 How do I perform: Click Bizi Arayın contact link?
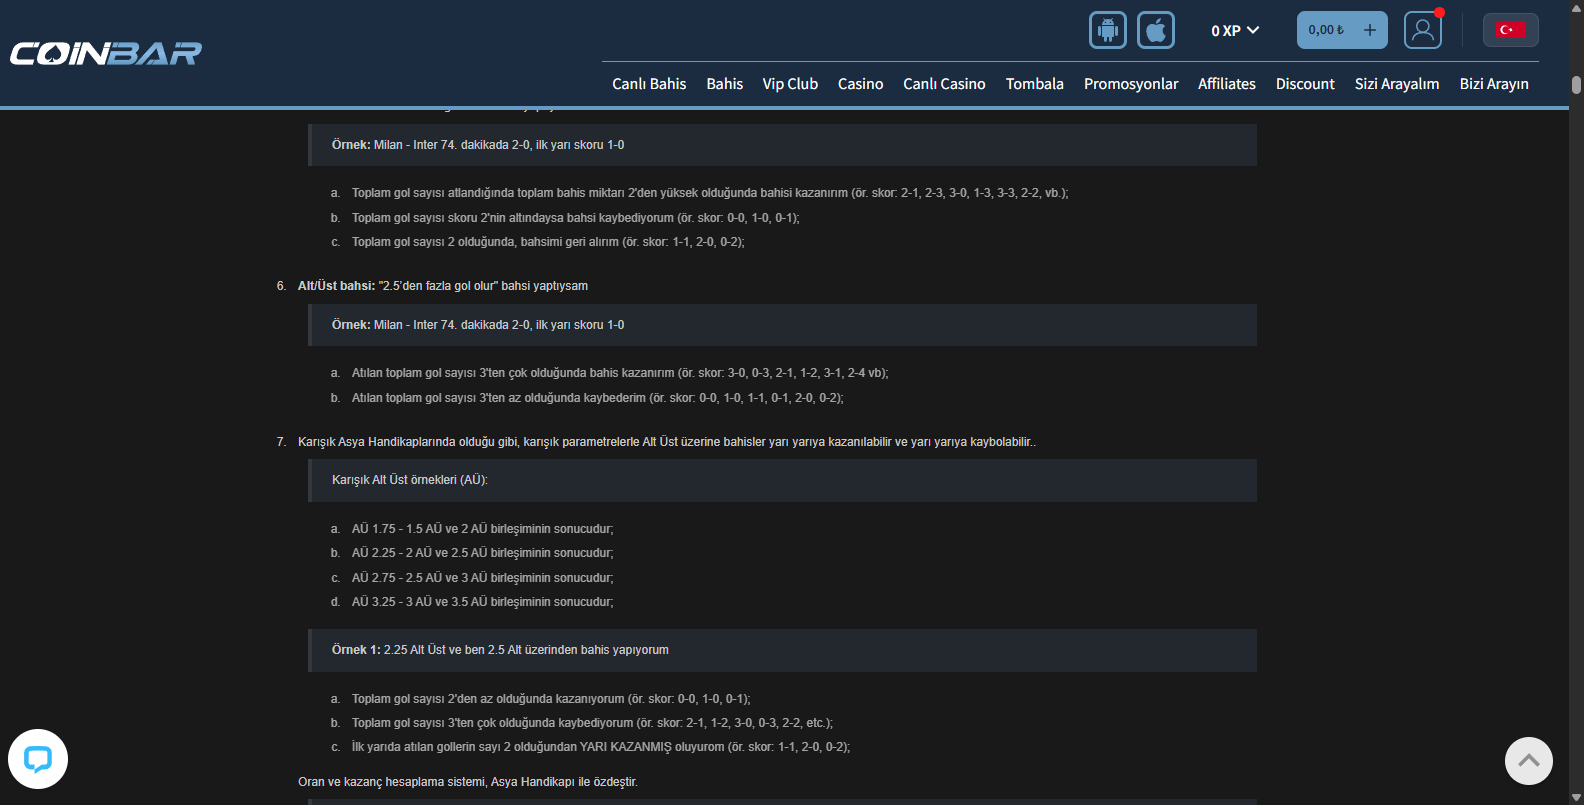coord(1494,84)
